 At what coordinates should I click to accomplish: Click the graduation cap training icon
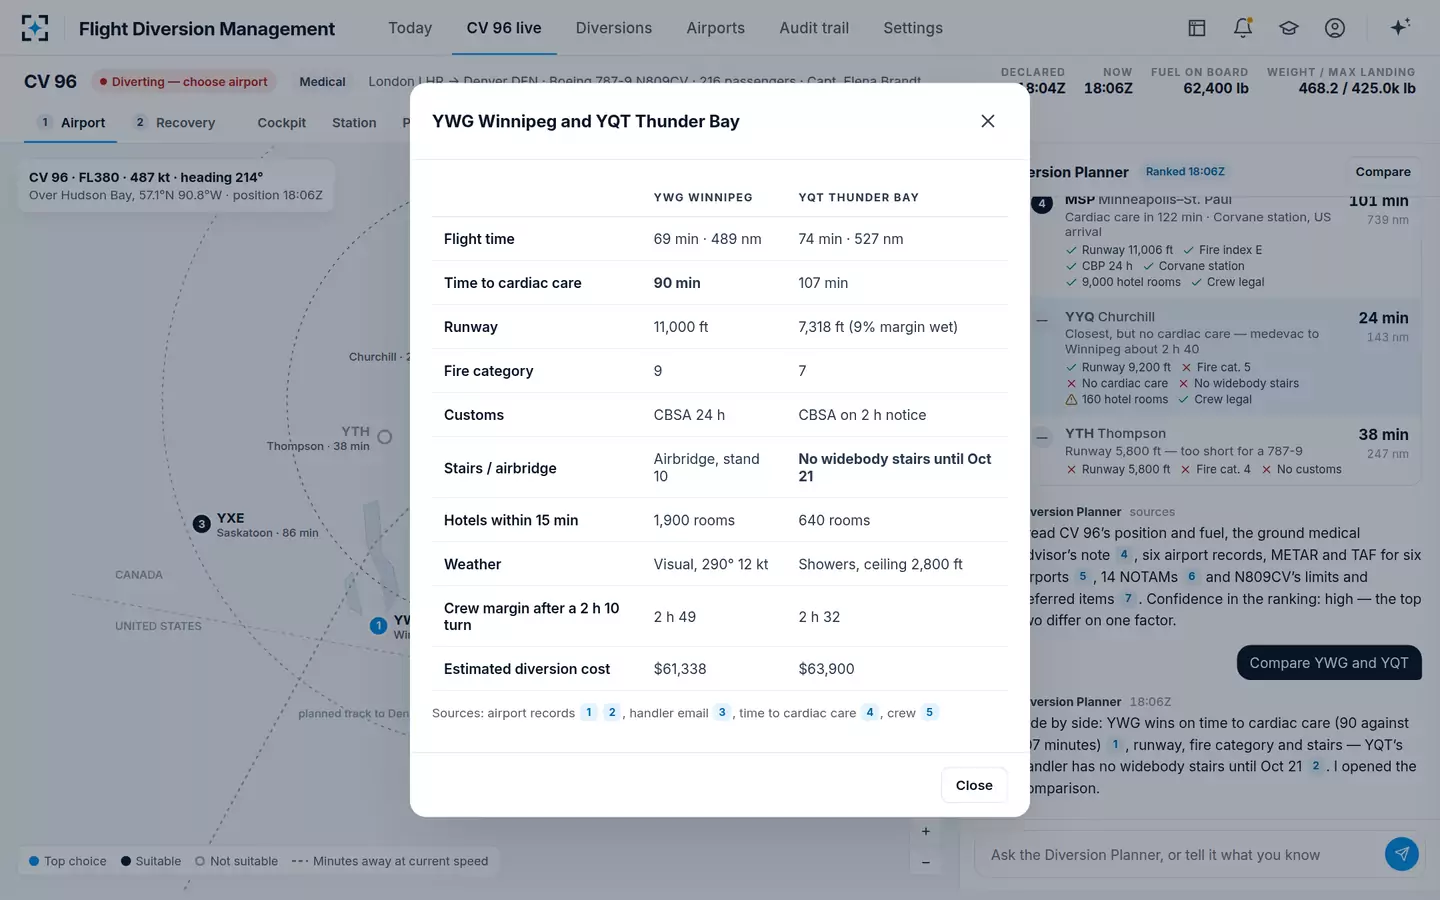coord(1289,28)
